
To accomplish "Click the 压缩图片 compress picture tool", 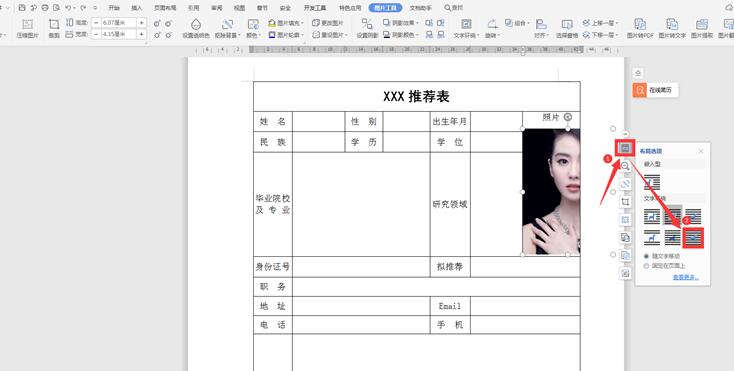I will (28, 29).
